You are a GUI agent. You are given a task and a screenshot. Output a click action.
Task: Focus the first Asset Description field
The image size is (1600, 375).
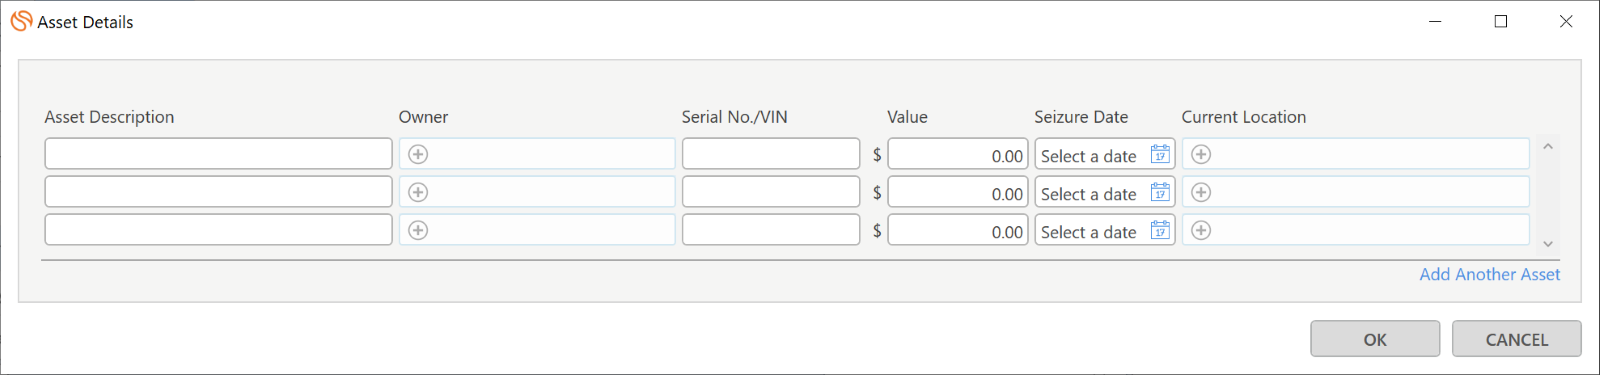[218, 154]
